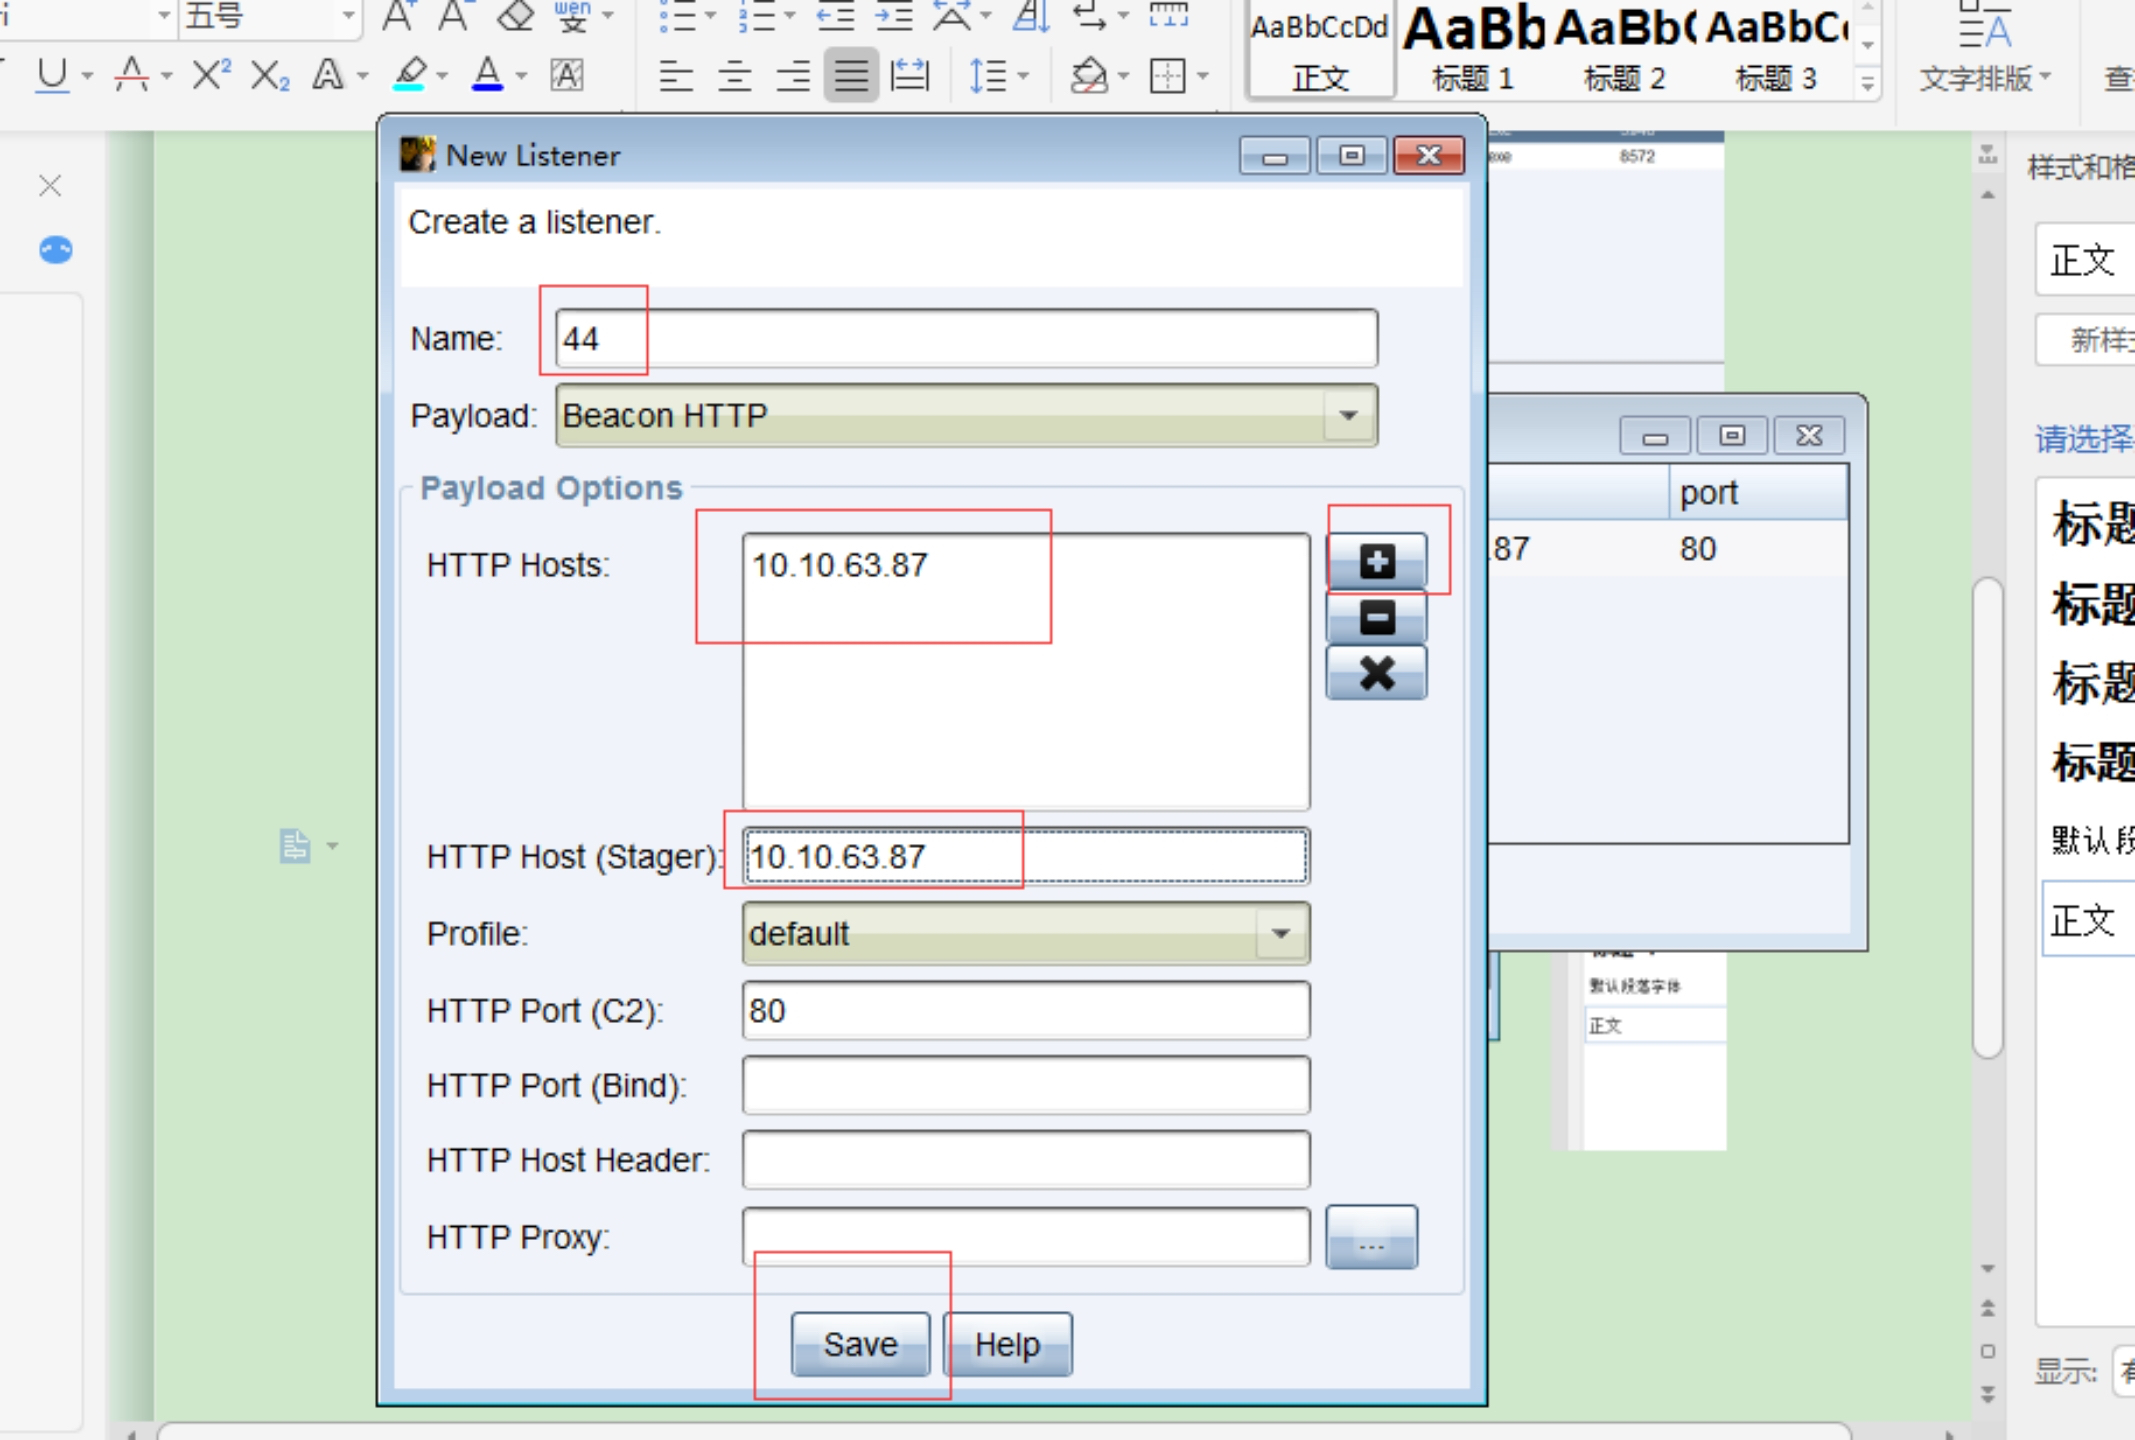
Task: Click the subscript X₂ icon
Action: 269,75
